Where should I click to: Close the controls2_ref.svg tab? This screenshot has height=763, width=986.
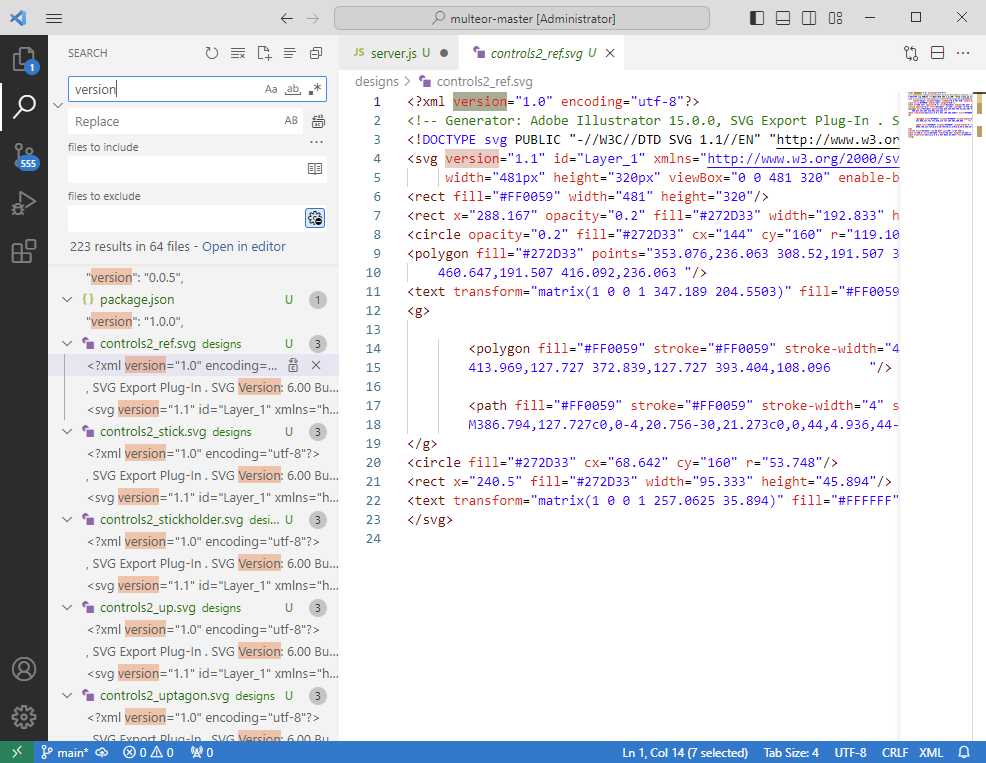(610, 53)
